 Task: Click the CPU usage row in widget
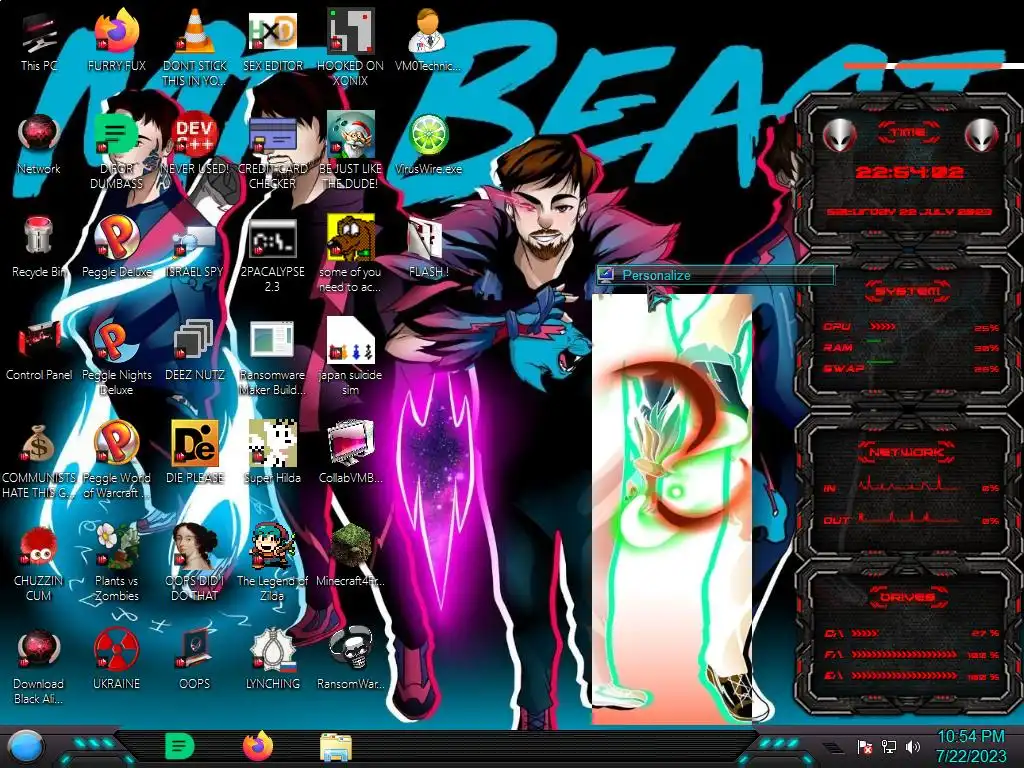click(x=911, y=327)
